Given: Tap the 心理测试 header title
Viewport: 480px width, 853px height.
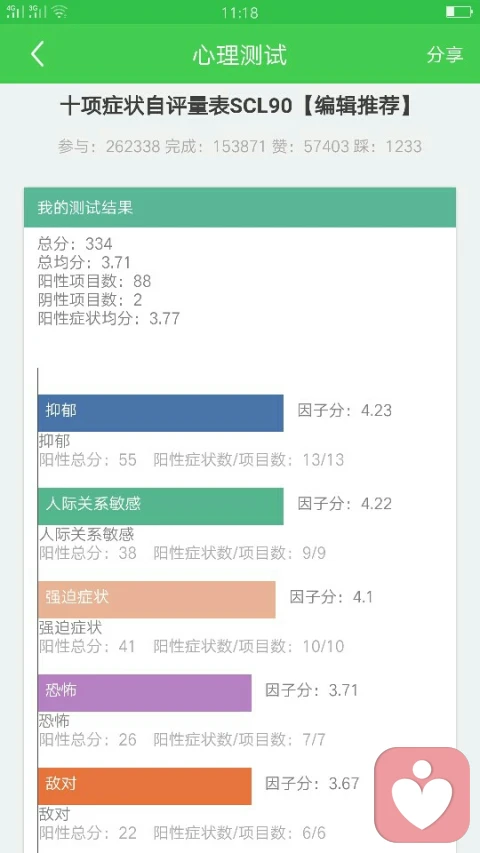Looking at the screenshot, I should pos(239,55).
